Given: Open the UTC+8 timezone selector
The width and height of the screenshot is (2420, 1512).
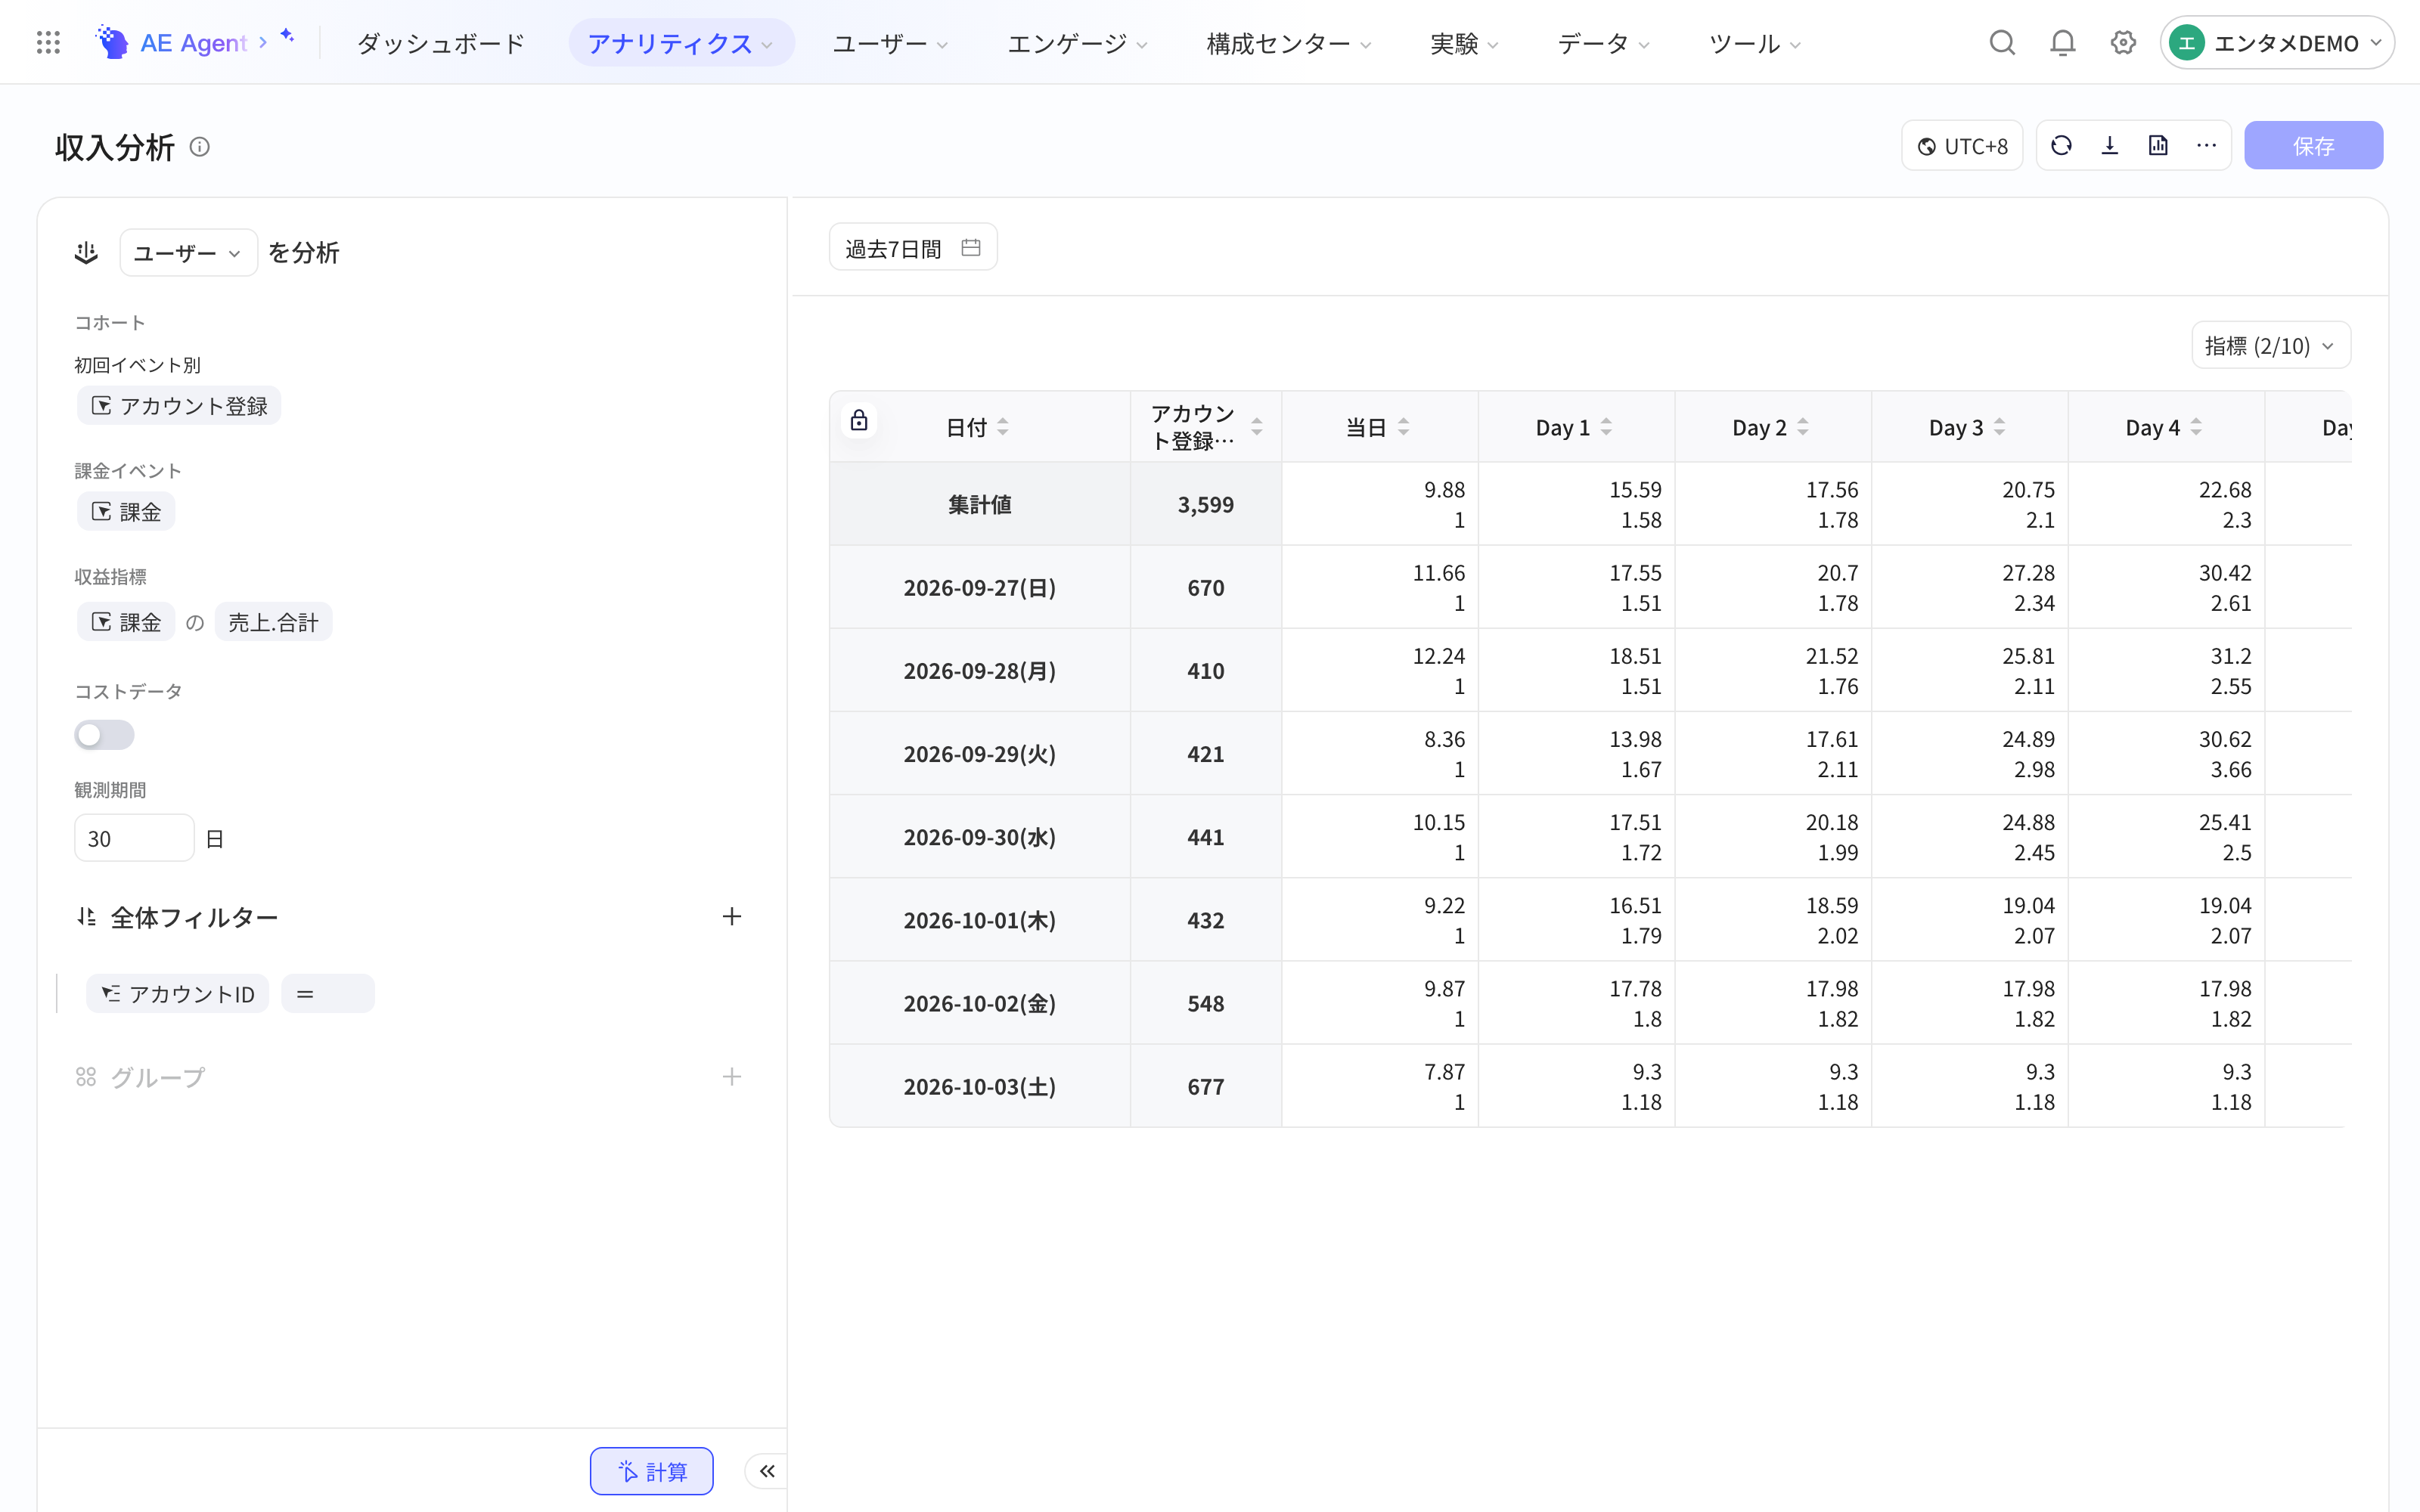Looking at the screenshot, I should (1962, 146).
